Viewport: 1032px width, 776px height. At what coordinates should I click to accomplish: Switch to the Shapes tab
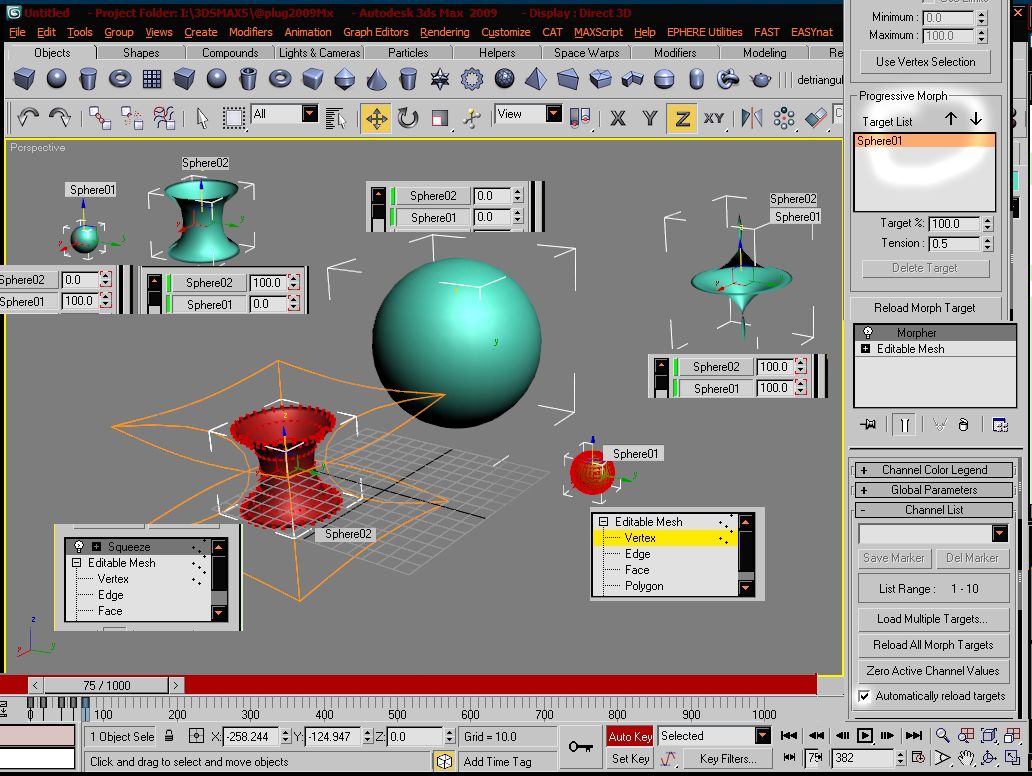(141, 53)
